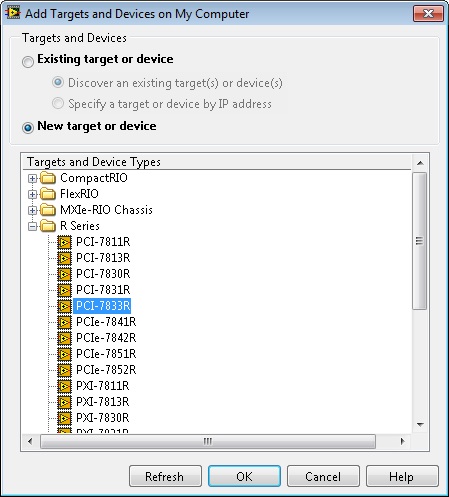Click the horizontal scrollbar thumb
This screenshot has width=449, height=497.
pos(208,442)
